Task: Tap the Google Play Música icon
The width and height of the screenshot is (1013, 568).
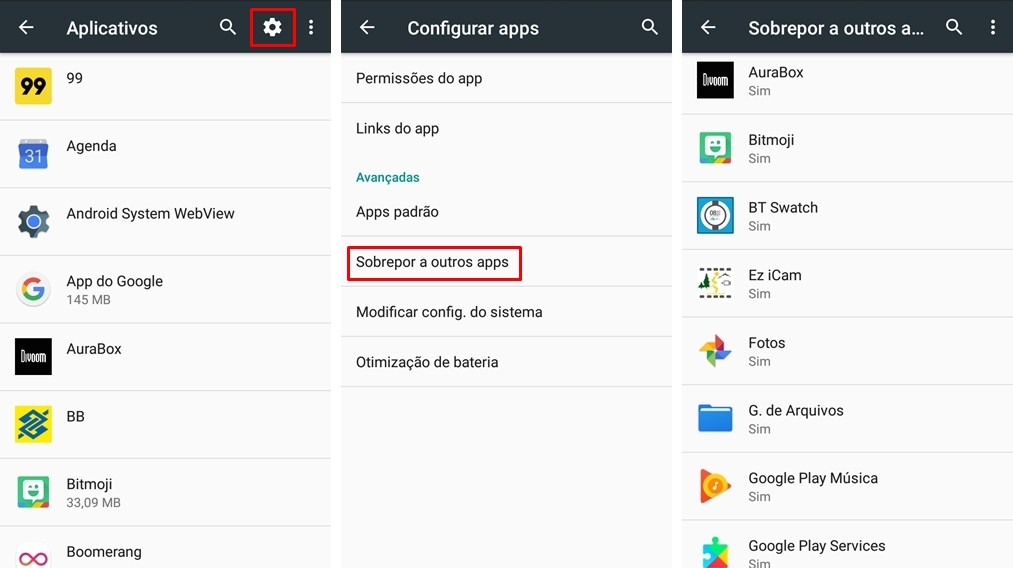Action: click(715, 486)
